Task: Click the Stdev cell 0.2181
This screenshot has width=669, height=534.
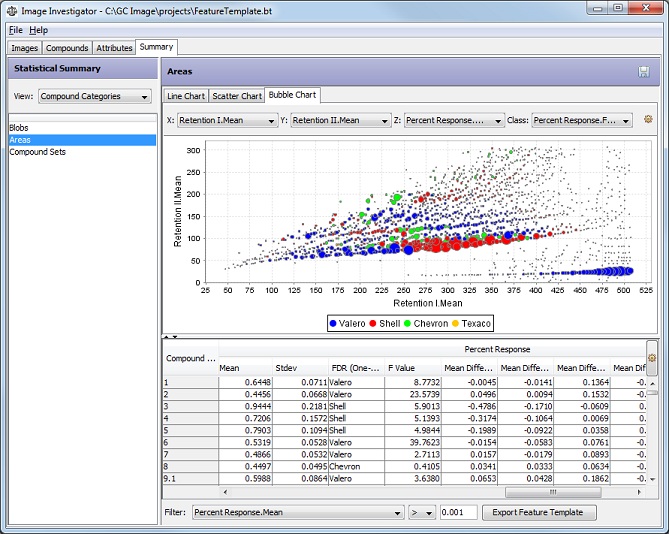Action: [x=300, y=406]
